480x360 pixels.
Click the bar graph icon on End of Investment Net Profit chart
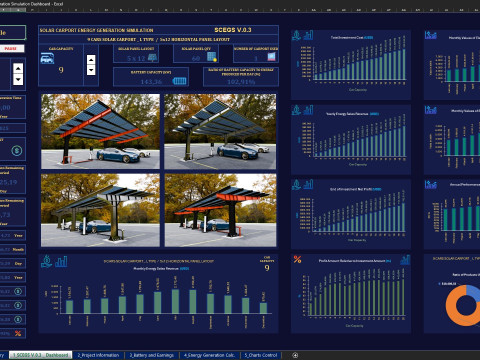(x=308, y=184)
